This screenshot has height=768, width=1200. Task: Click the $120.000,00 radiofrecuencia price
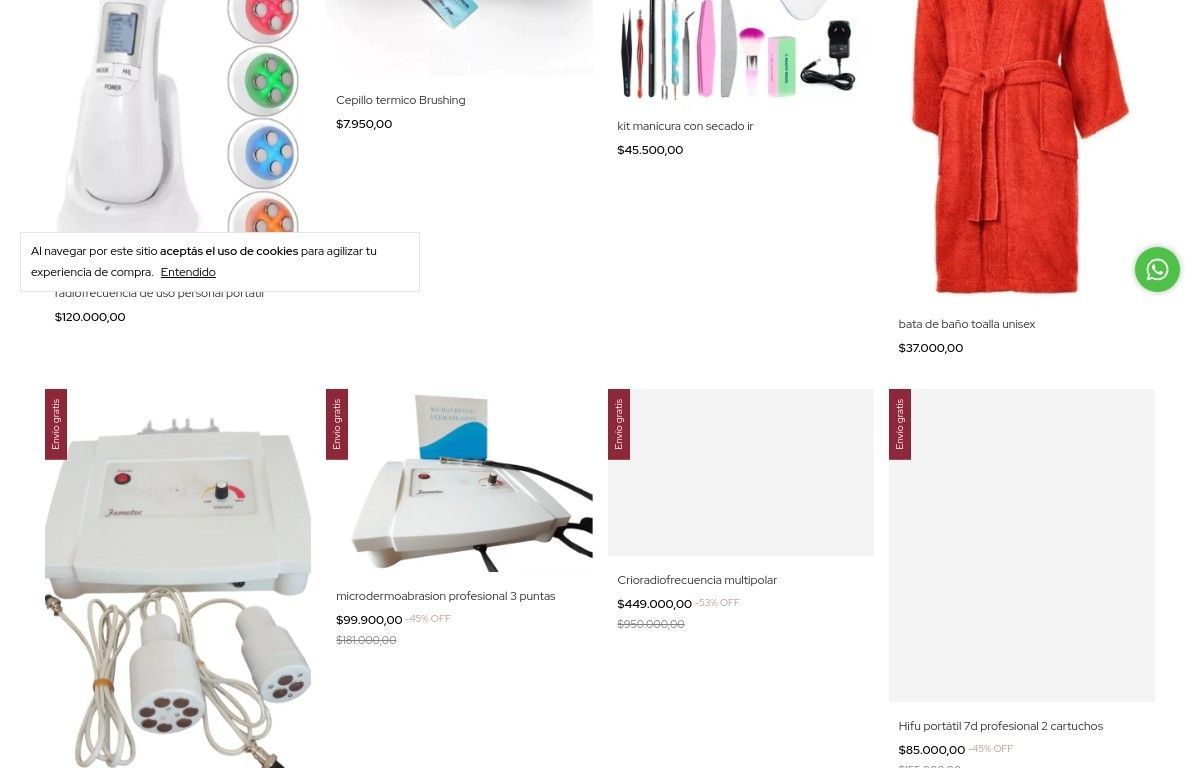coord(90,317)
